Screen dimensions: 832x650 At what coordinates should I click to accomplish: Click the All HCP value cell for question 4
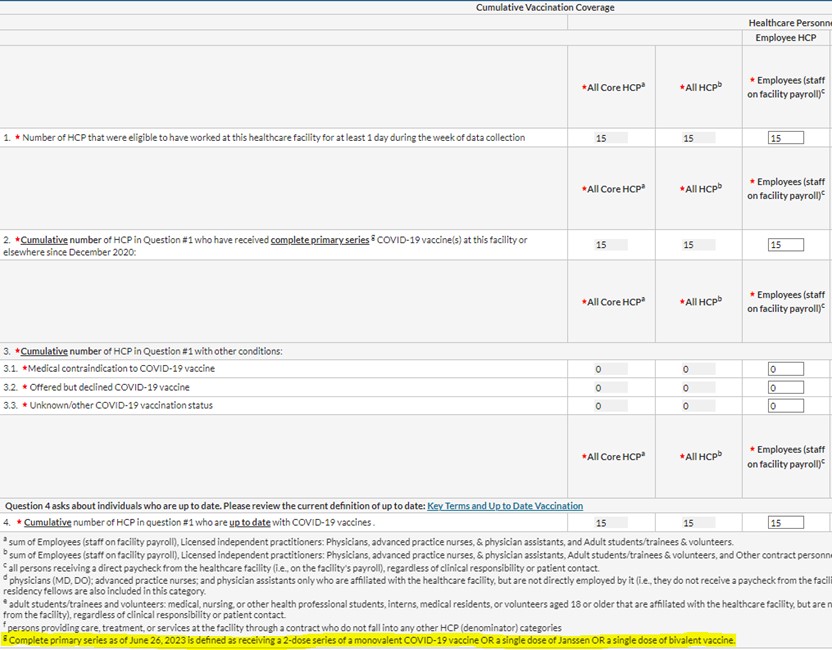point(696,521)
